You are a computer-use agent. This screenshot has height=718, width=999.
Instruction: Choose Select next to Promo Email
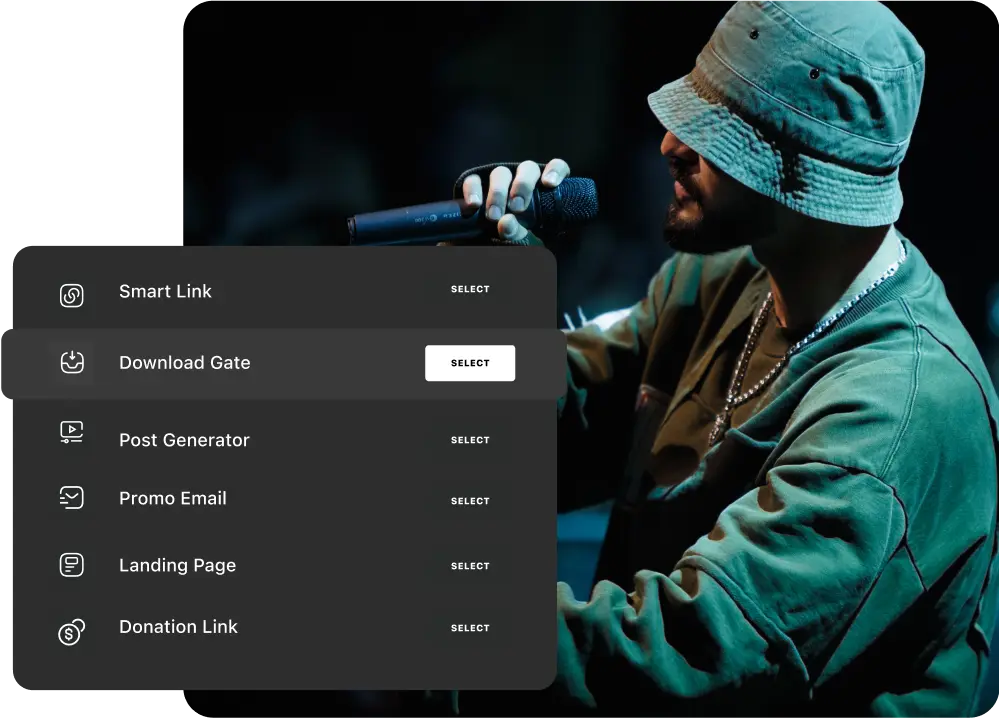pos(470,501)
